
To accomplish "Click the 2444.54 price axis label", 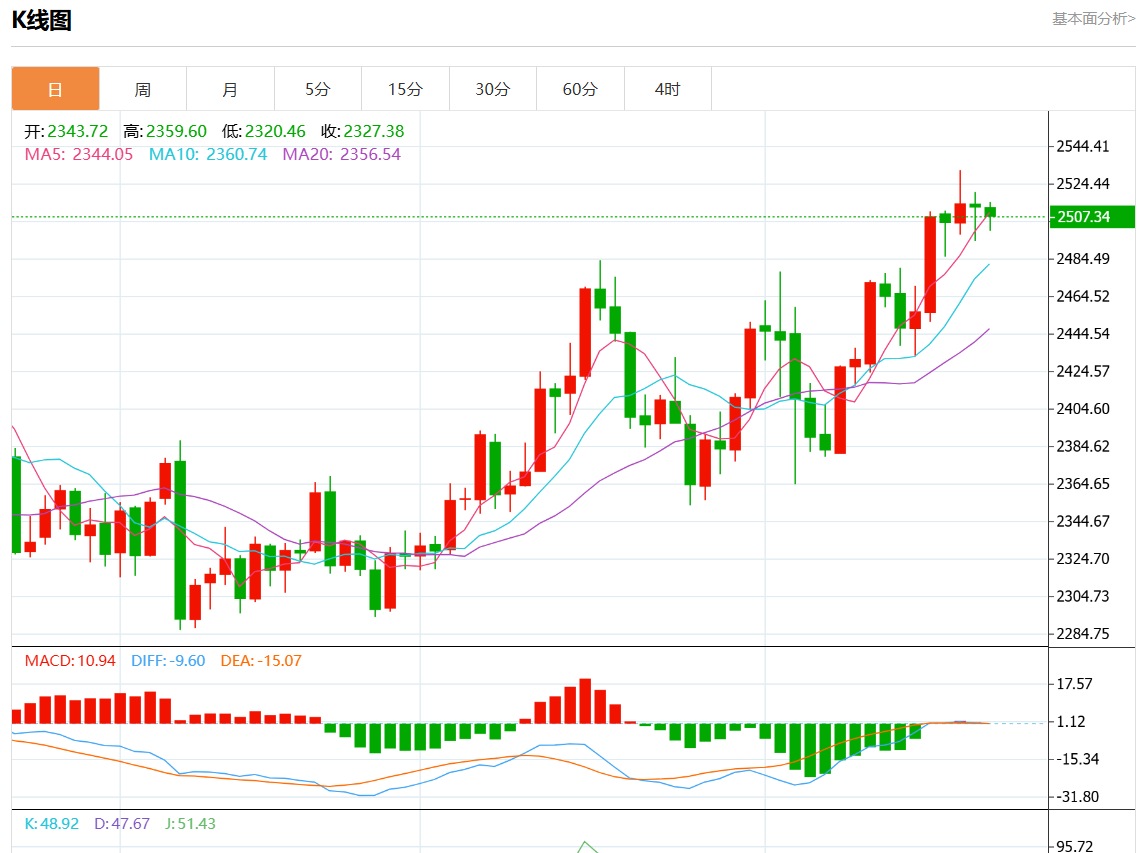I will point(1083,334).
